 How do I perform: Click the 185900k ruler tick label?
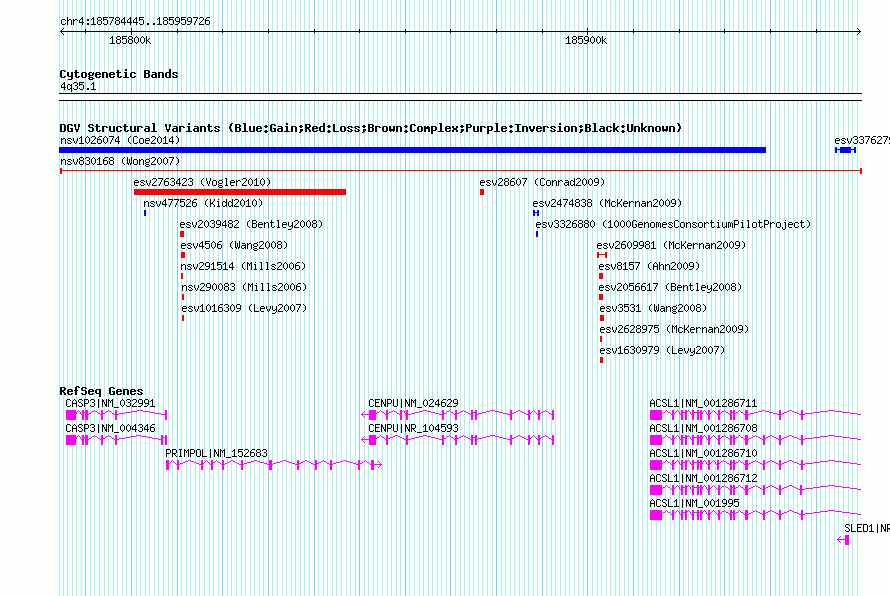(x=586, y=40)
